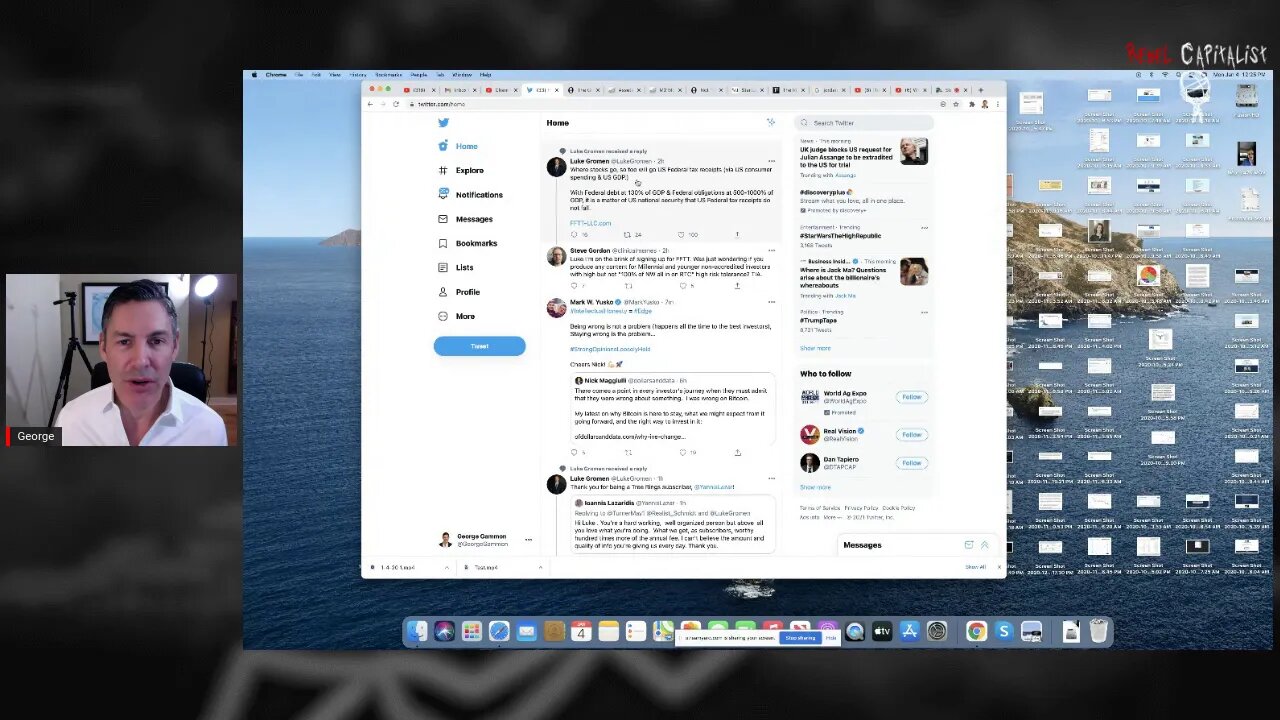Image resolution: width=1280 pixels, height=720 pixels.
Task: Open more options on Mark W. Yusko's tweet
Action: 771,302
